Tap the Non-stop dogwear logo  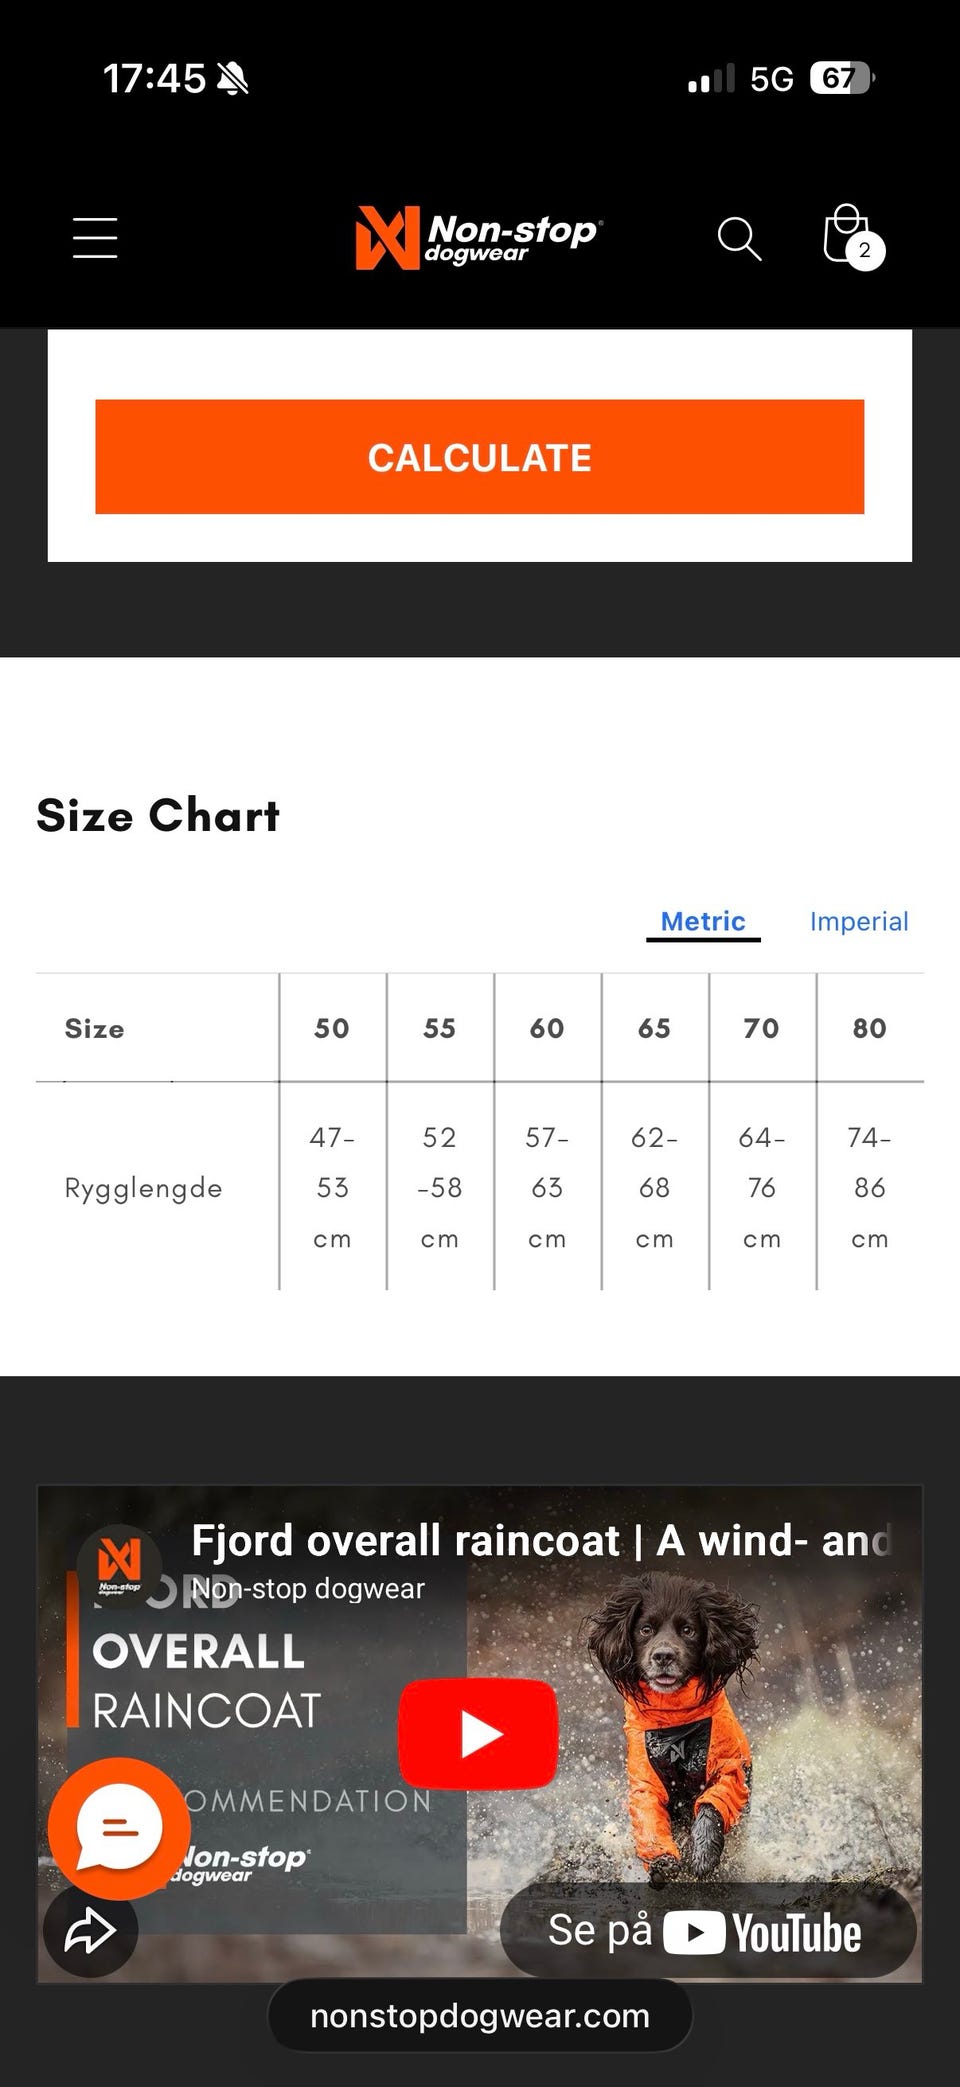[478, 238]
